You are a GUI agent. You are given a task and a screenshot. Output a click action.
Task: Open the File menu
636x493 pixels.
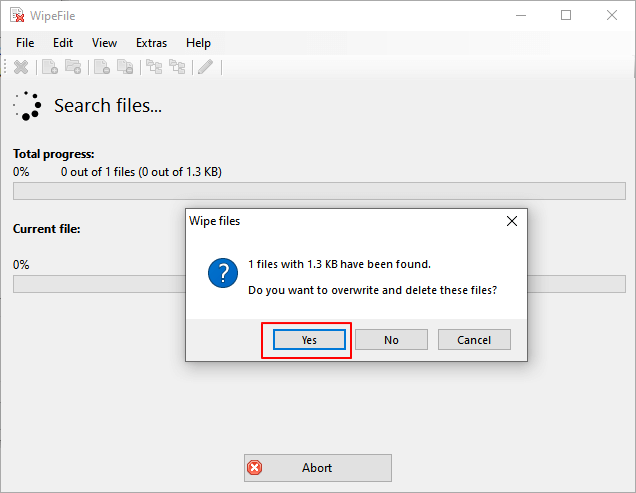(25, 43)
